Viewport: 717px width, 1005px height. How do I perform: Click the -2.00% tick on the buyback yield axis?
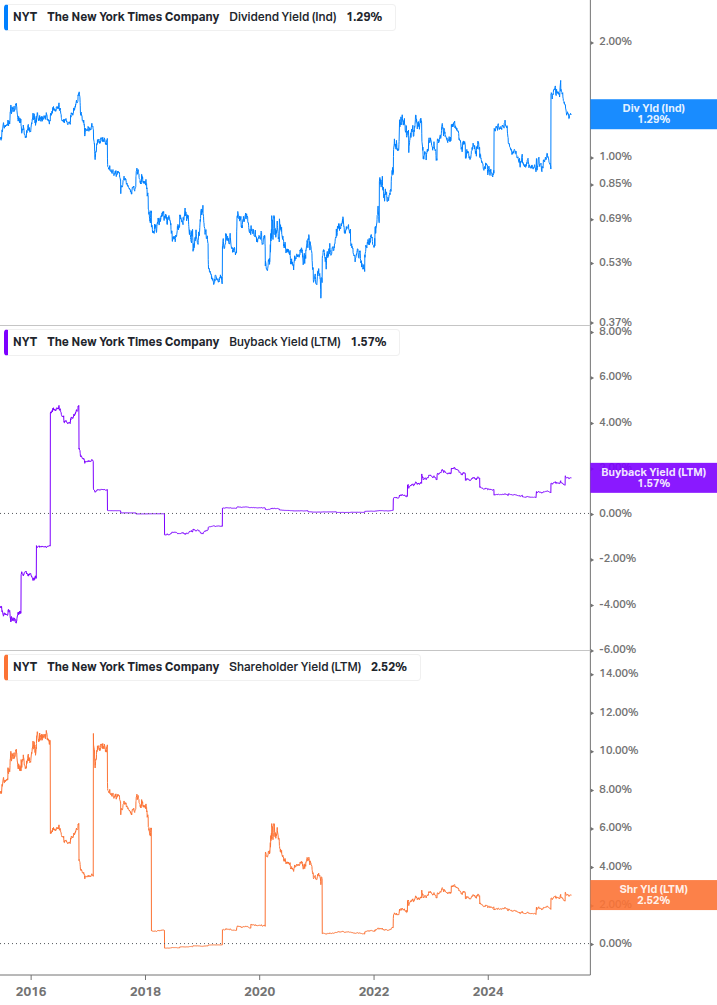click(x=617, y=559)
